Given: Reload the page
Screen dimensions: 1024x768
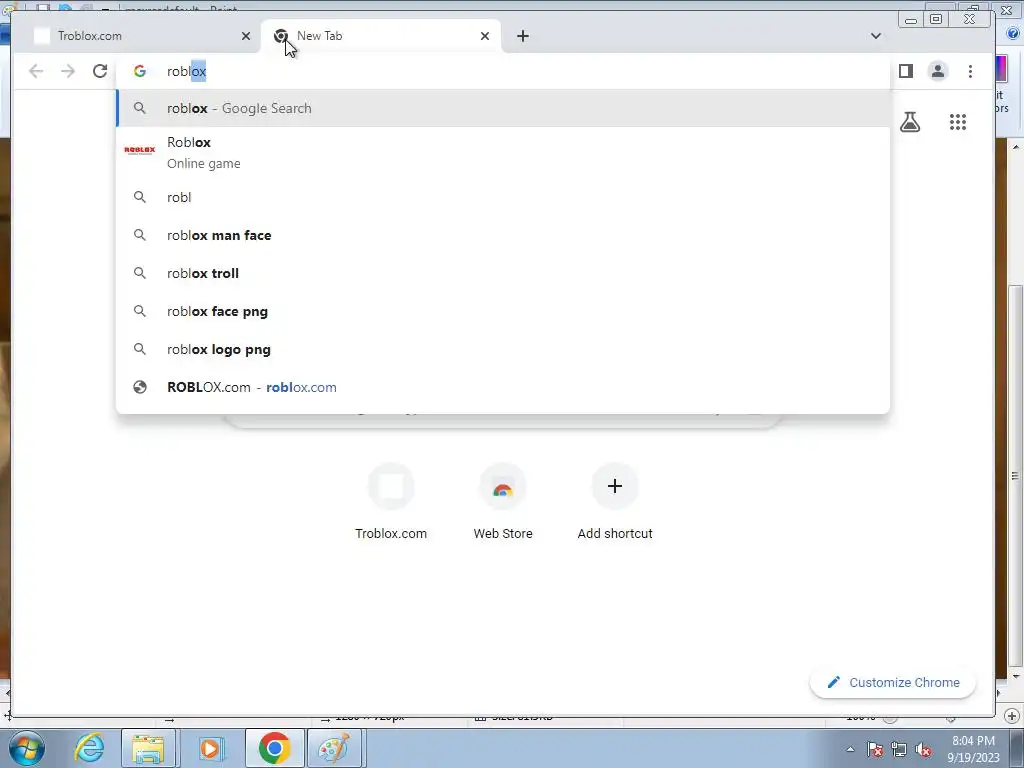Looking at the screenshot, I should (x=99, y=71).
